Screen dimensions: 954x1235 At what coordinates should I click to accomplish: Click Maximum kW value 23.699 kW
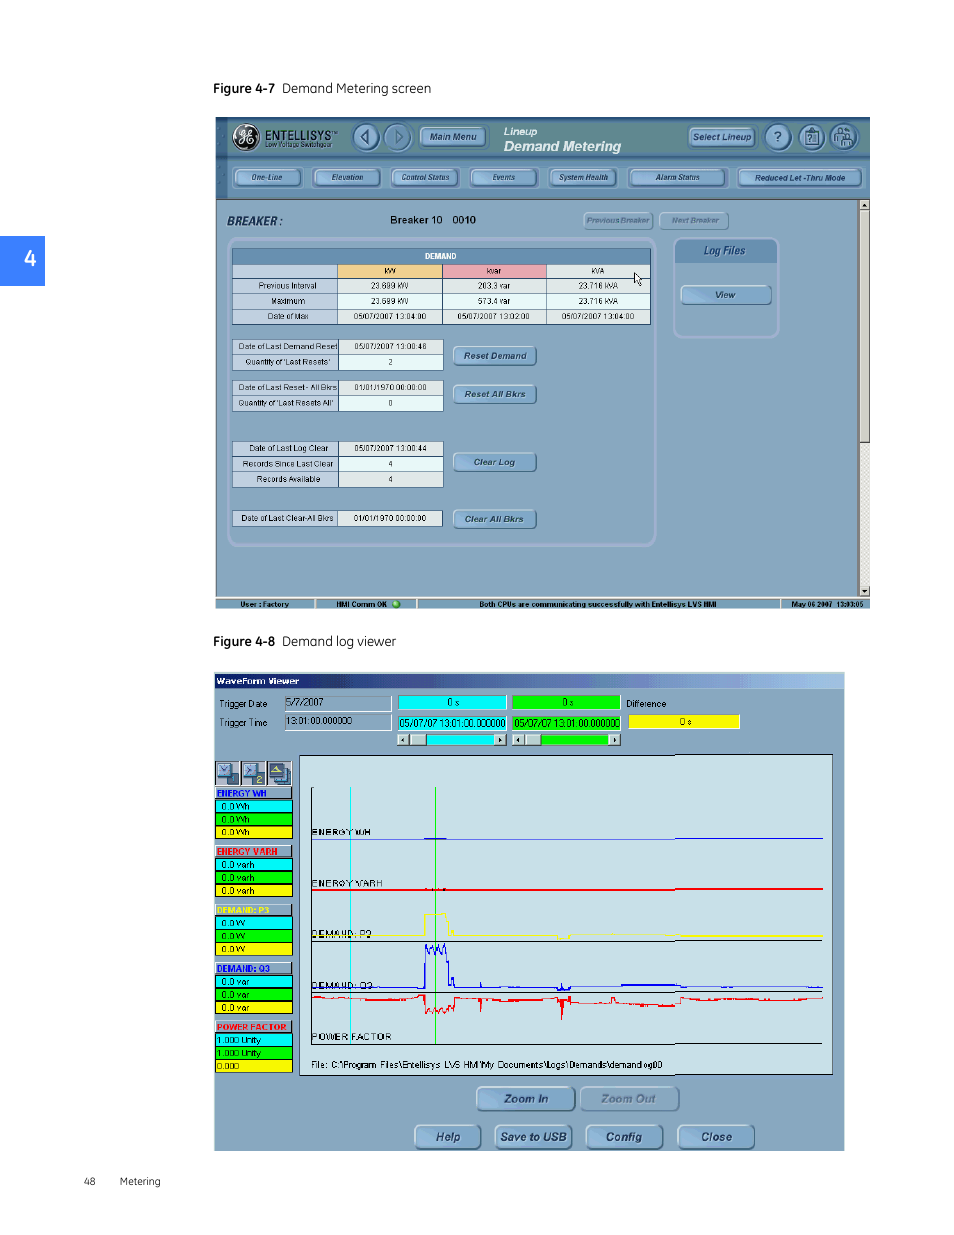click(390, 301)
